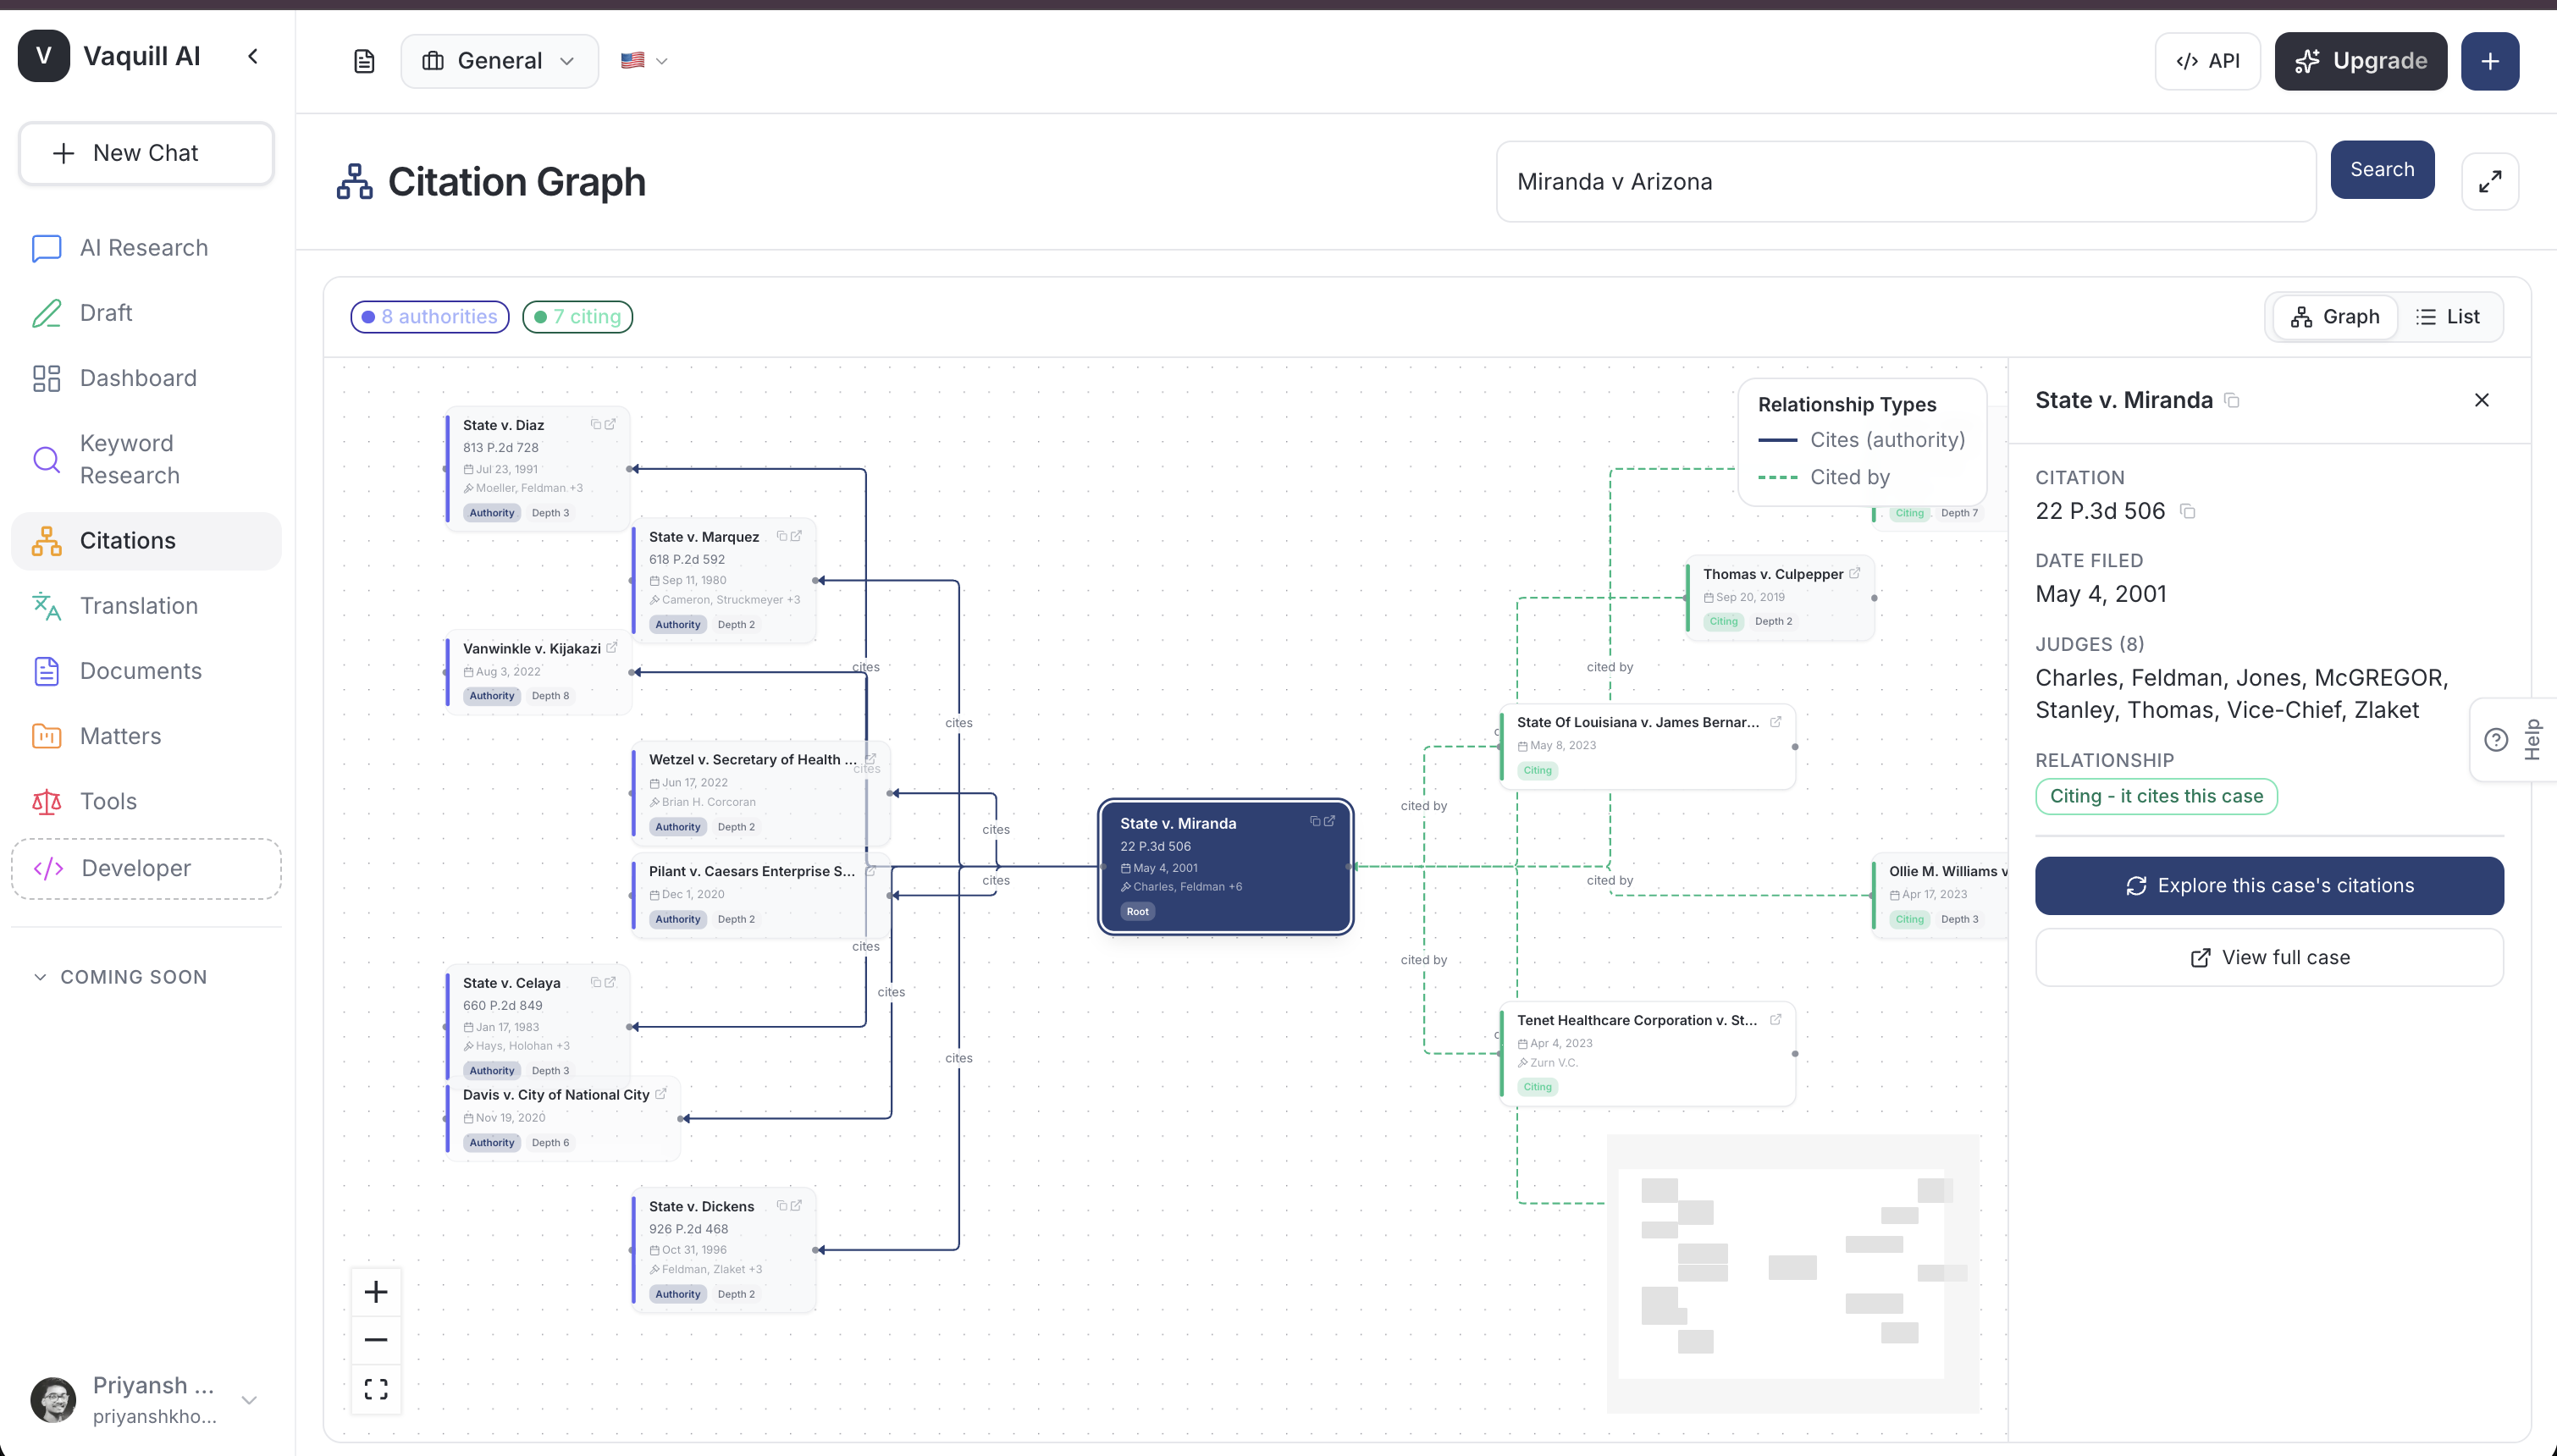
Task: Click the fit view icon
Action: [x=376, y=1389]
